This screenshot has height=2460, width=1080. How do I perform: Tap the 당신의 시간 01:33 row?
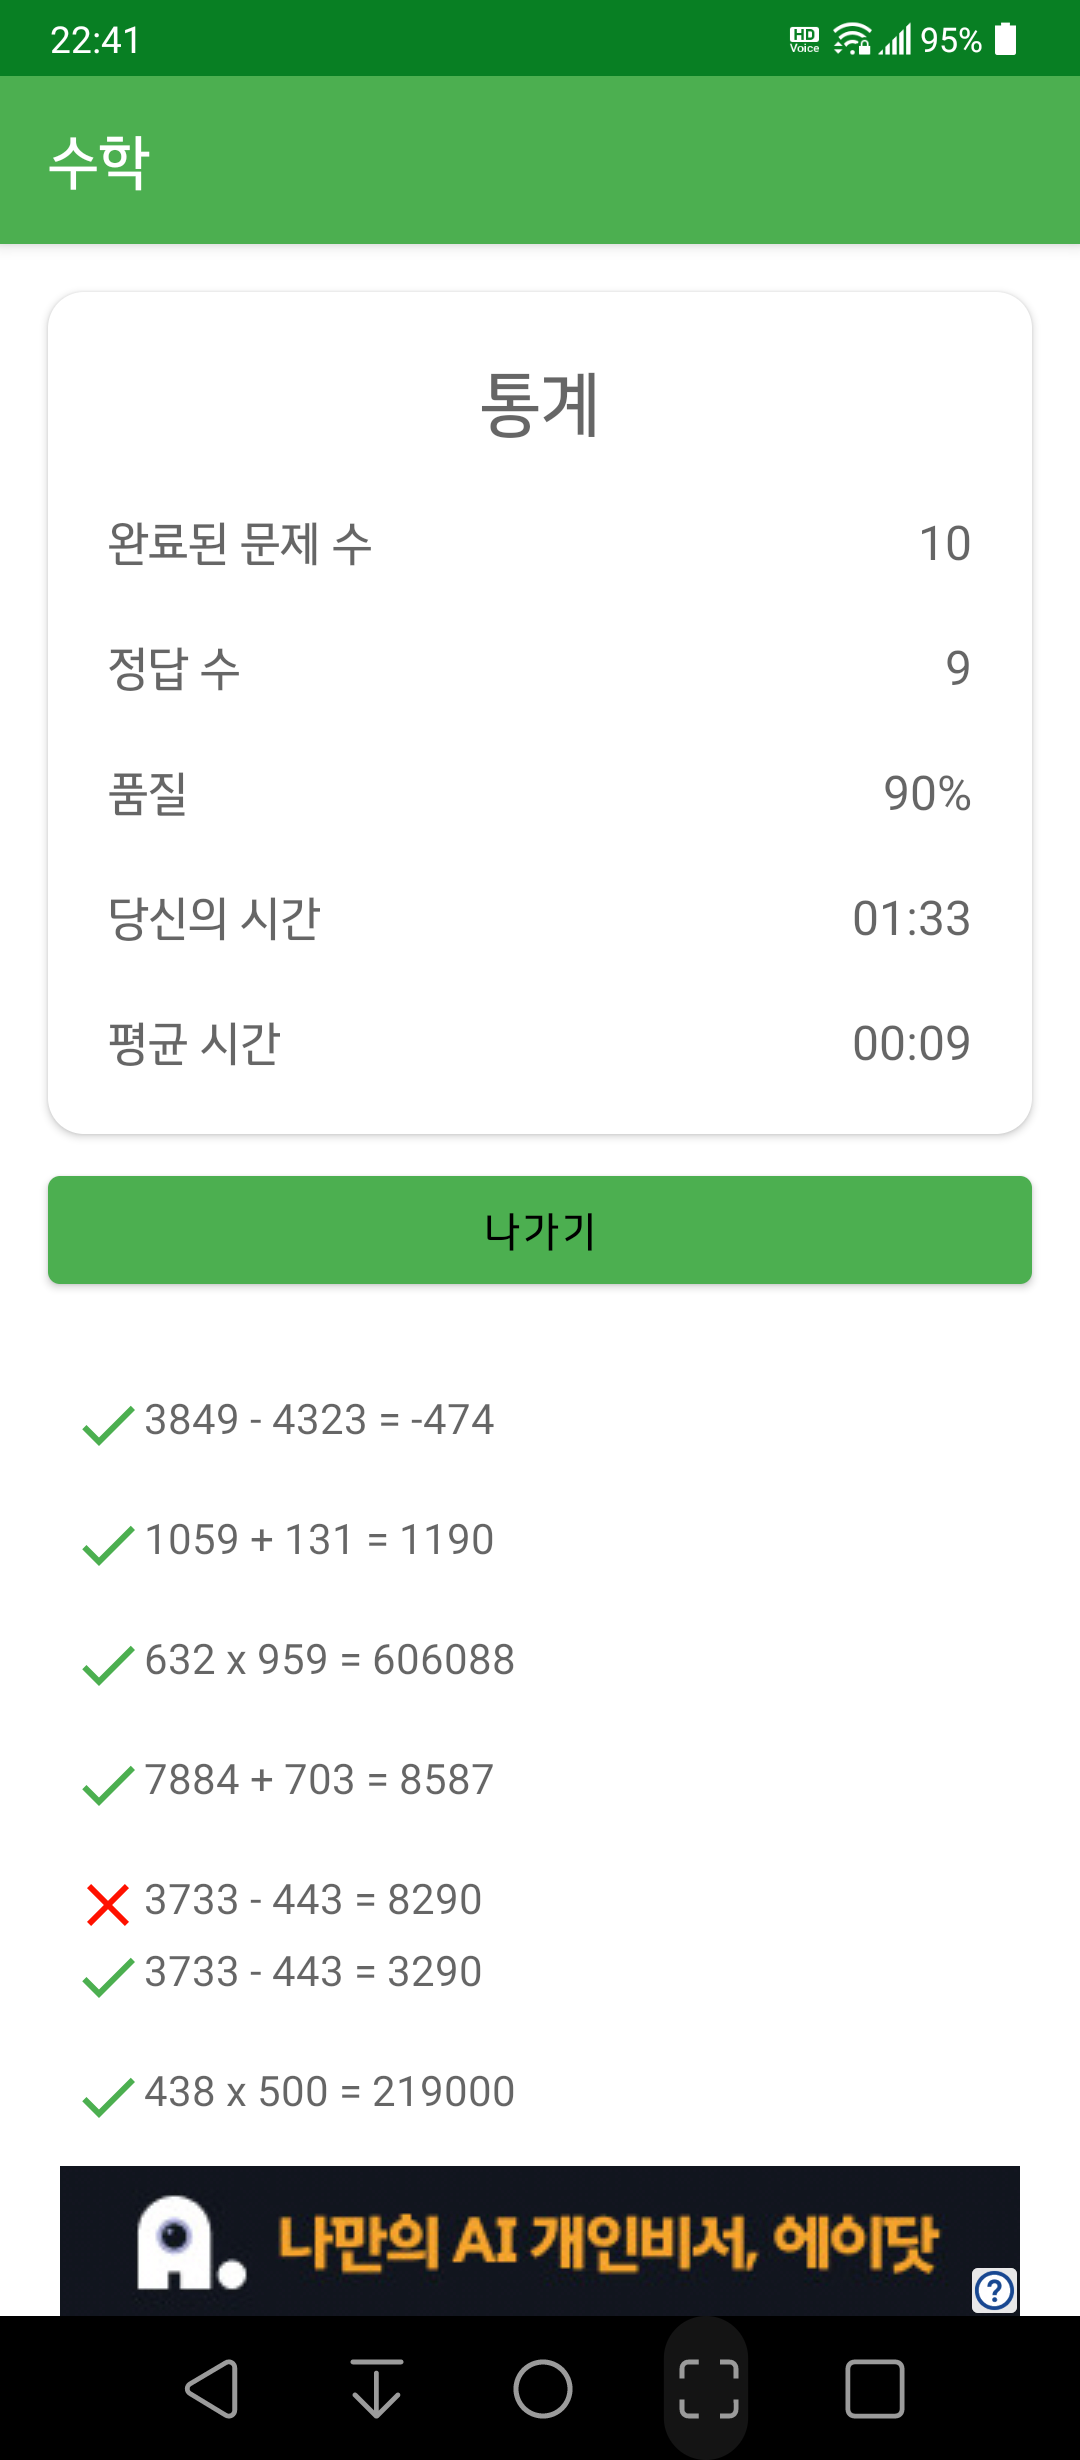point(540,919)
